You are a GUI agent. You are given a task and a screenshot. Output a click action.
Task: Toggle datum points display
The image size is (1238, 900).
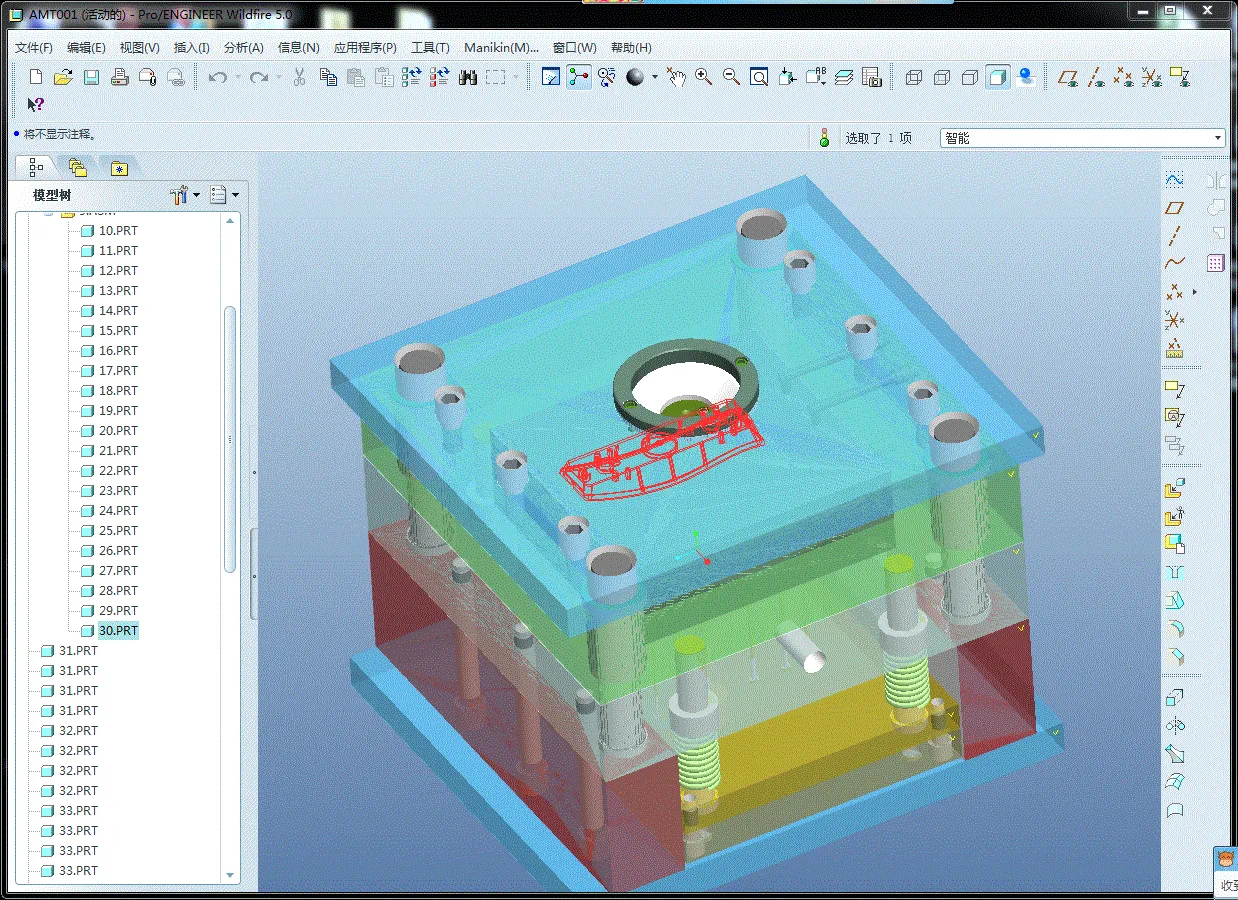(1124, 77)
